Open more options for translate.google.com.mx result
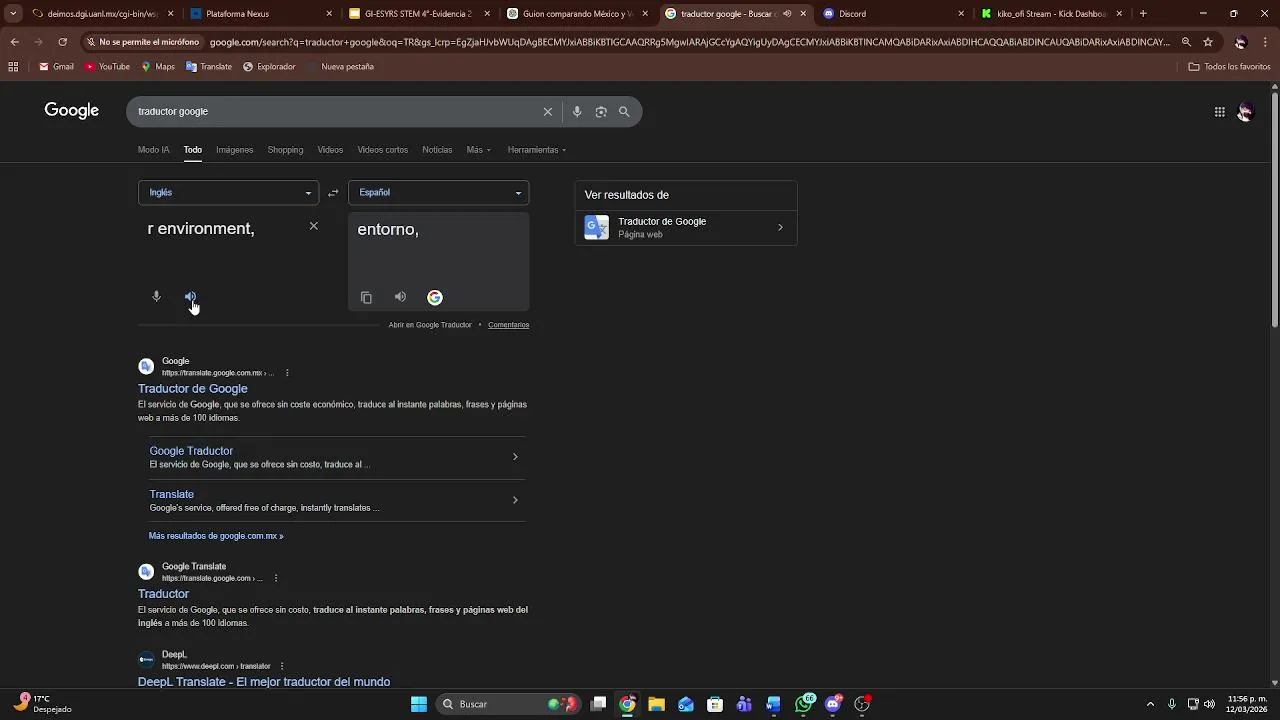Viewport: 1280px width, 720px height. tap(287, 373)
